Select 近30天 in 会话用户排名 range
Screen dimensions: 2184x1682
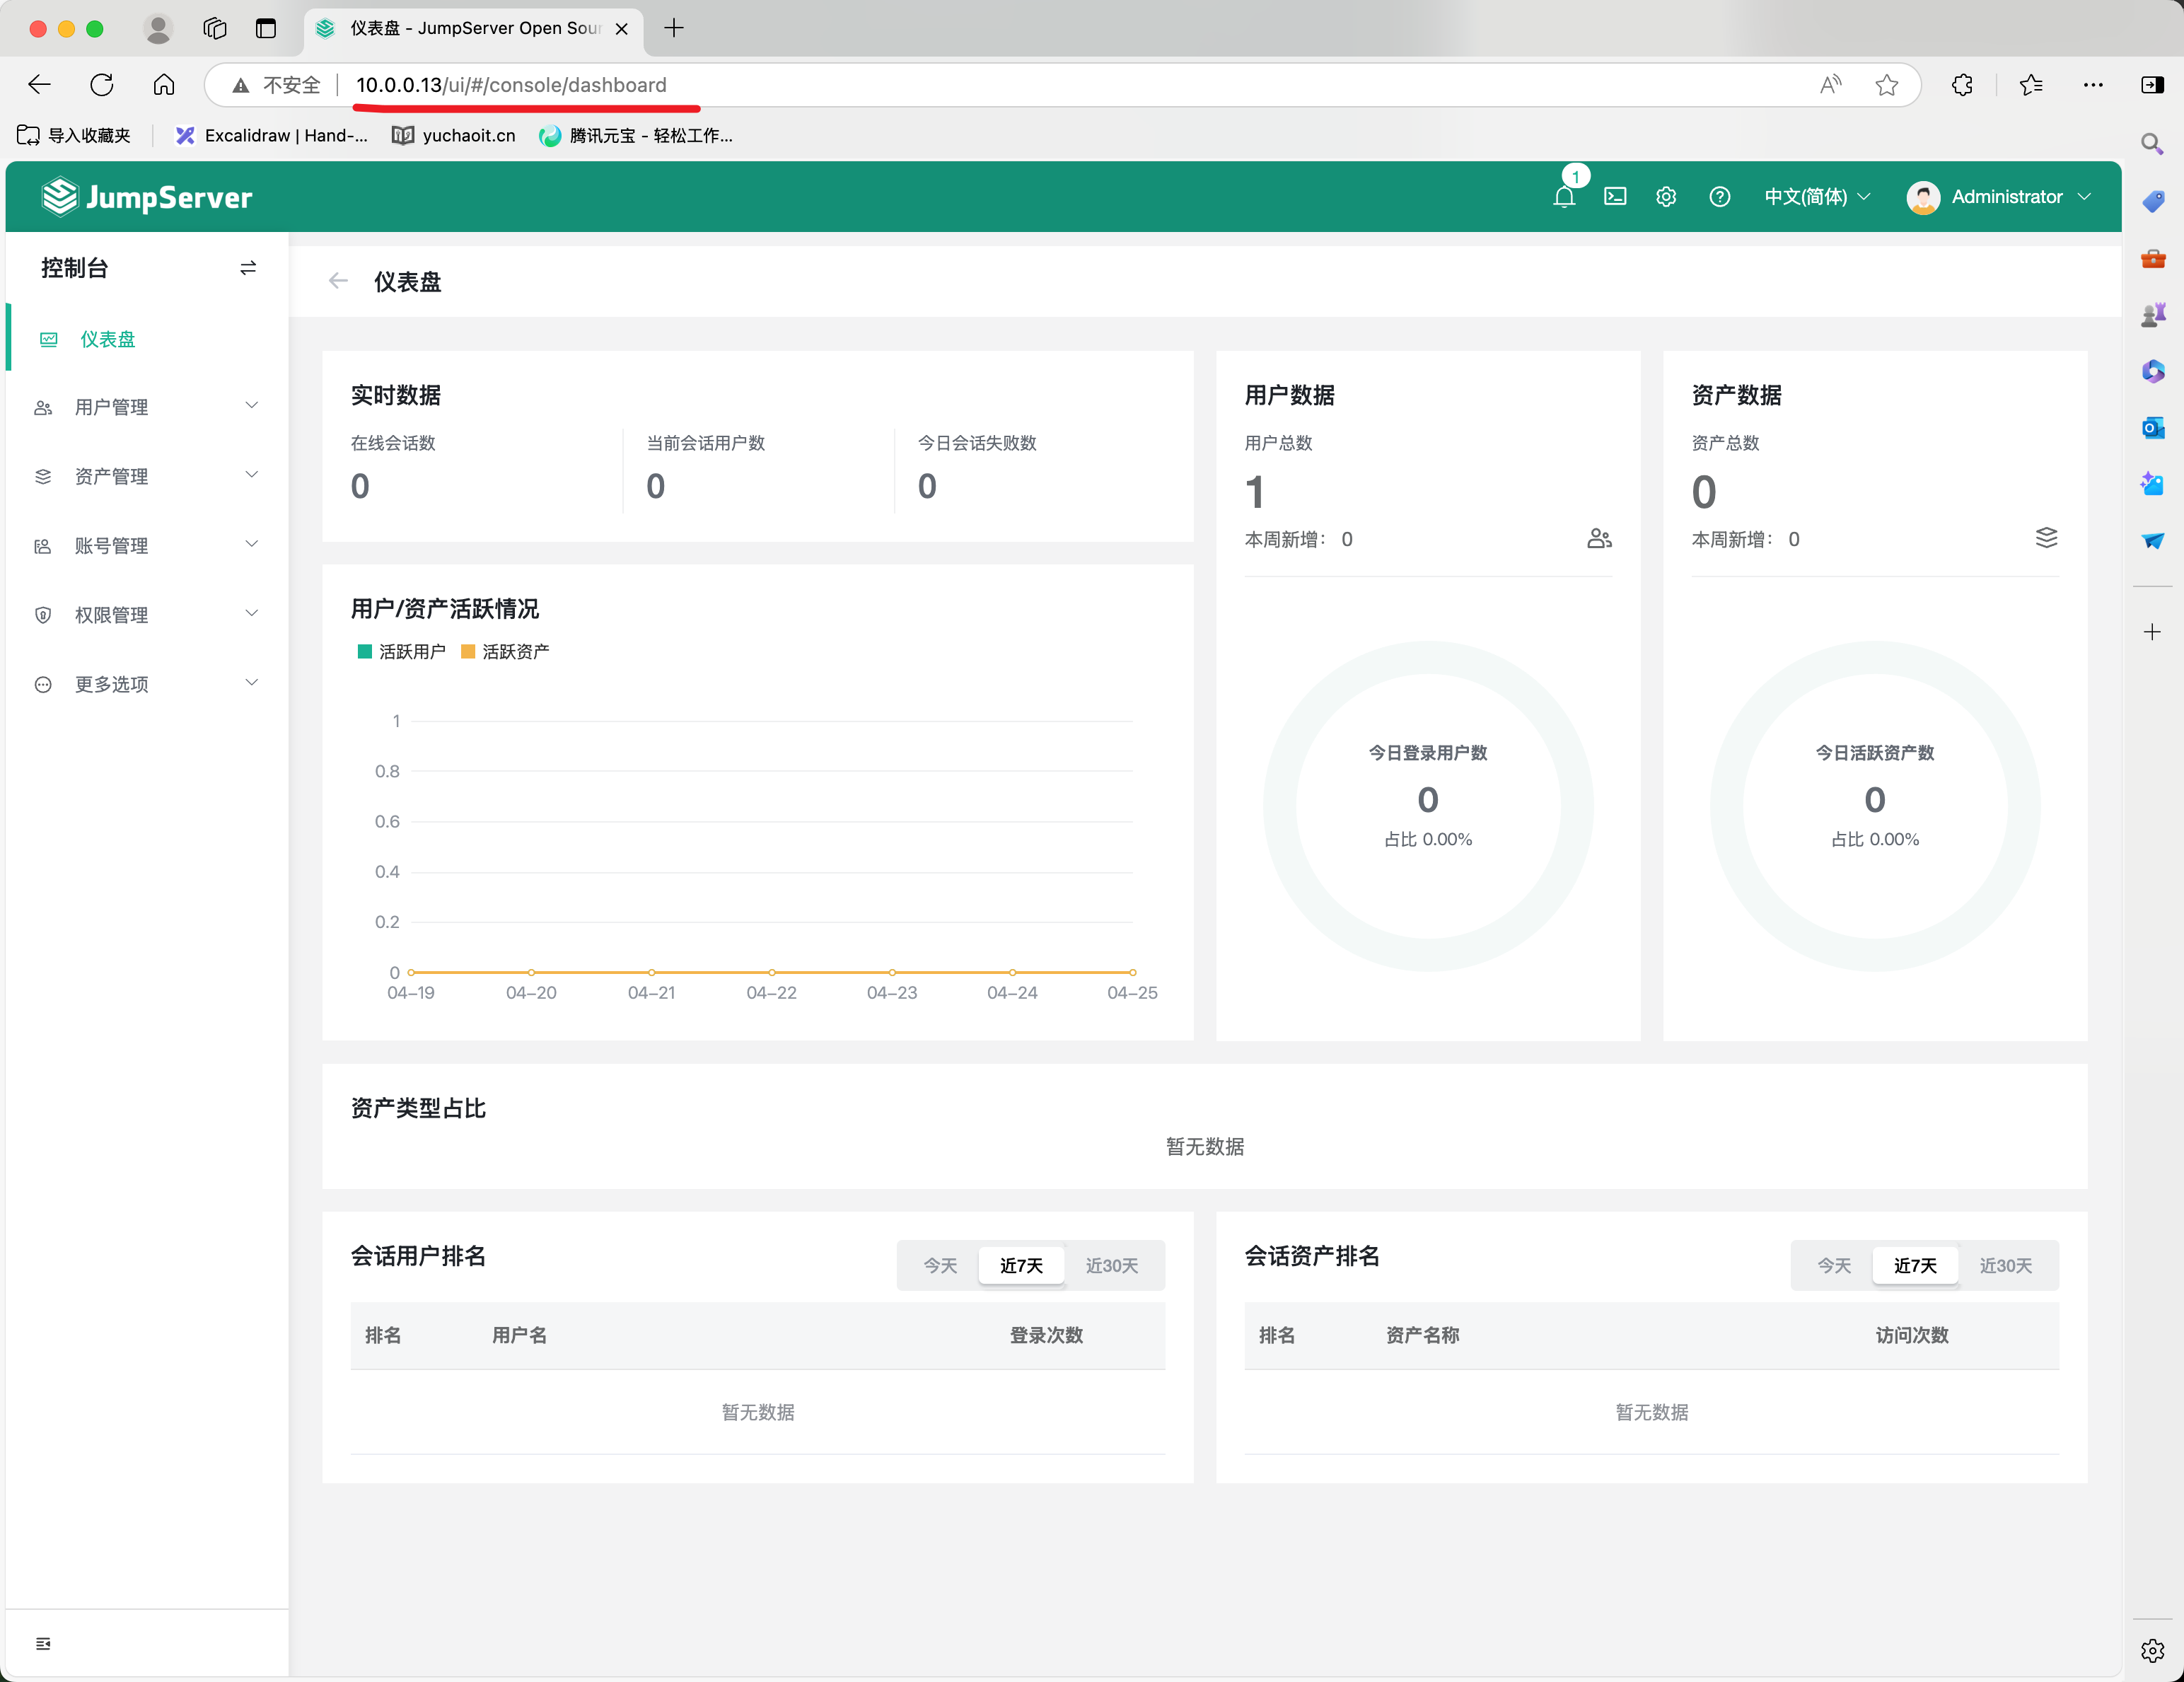click(x=1111, y=1265)
